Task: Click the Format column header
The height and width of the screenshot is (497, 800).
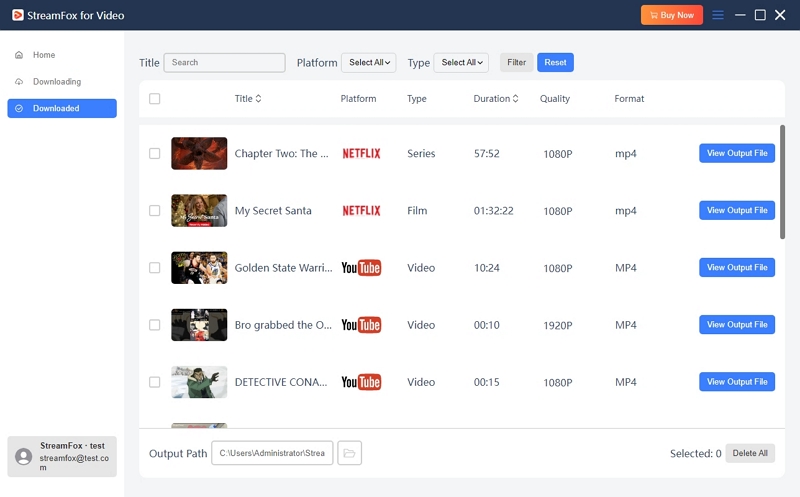Action: tap(629, 98)
